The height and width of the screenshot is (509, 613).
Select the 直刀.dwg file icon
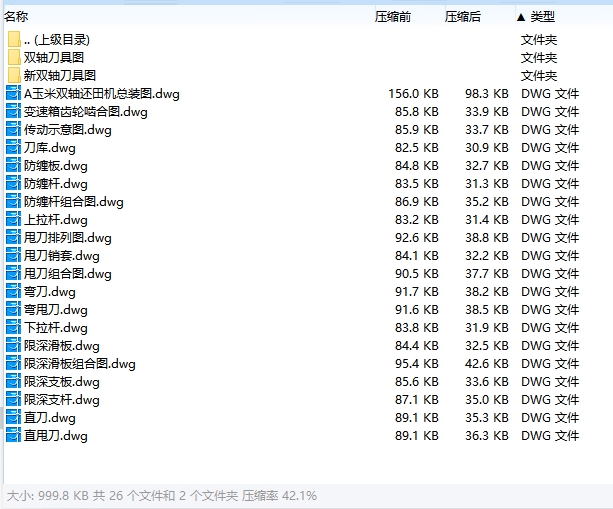[x=13, y=417]
